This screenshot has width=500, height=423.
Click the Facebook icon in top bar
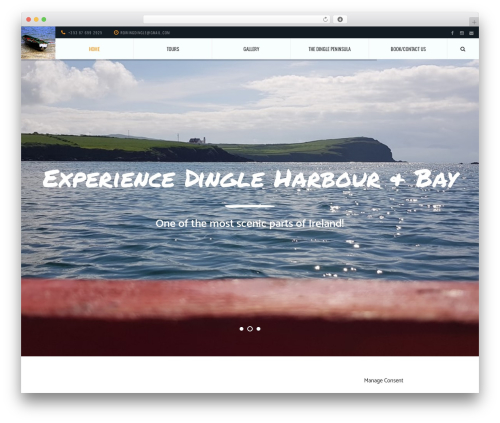(452, 33)
